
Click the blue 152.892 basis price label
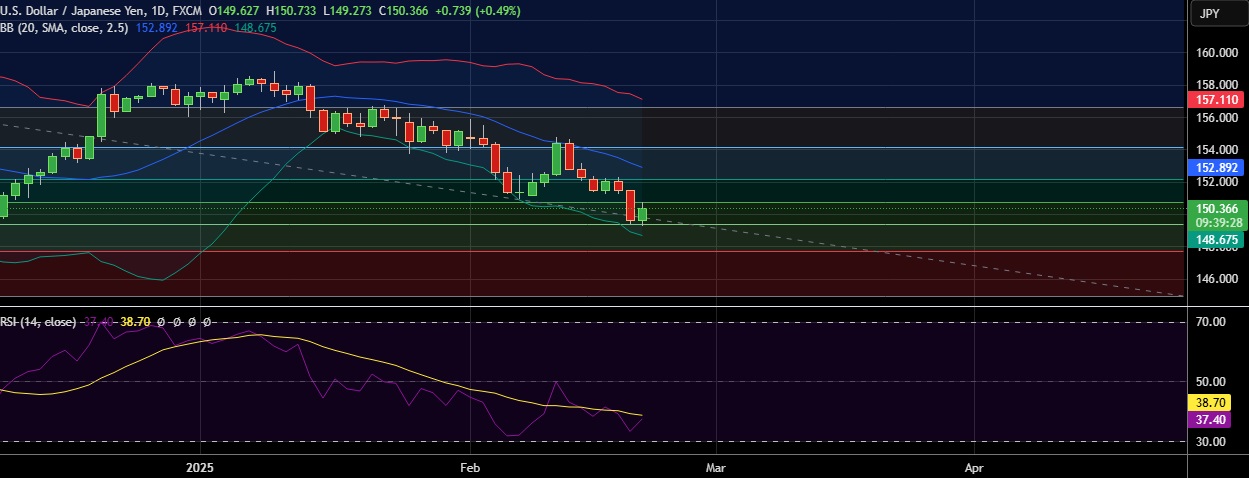click(1214, 167)
